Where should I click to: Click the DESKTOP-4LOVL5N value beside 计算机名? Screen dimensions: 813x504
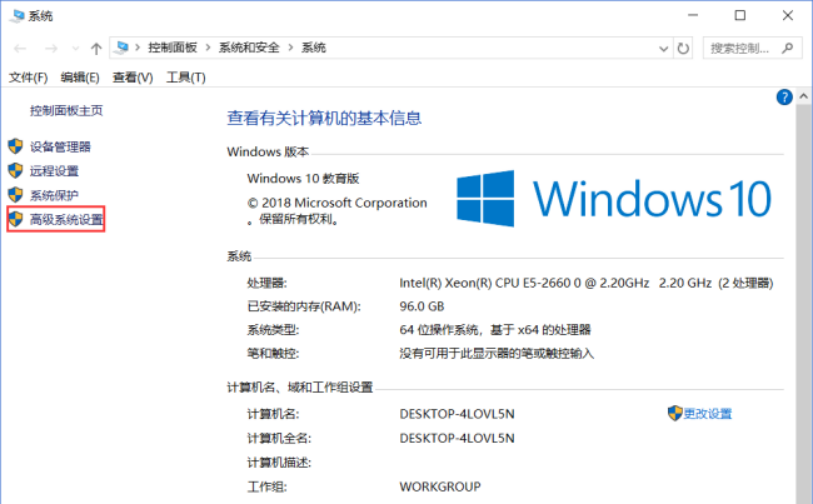pyautogui.click(x=457, y=414)
